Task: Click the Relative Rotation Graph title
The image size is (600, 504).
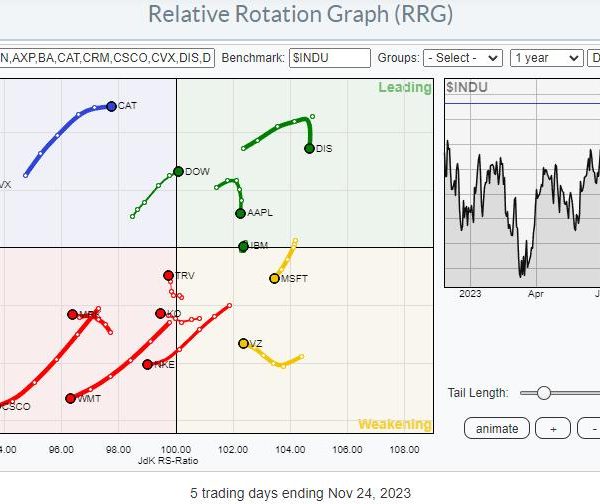Action: pos(300,14)
